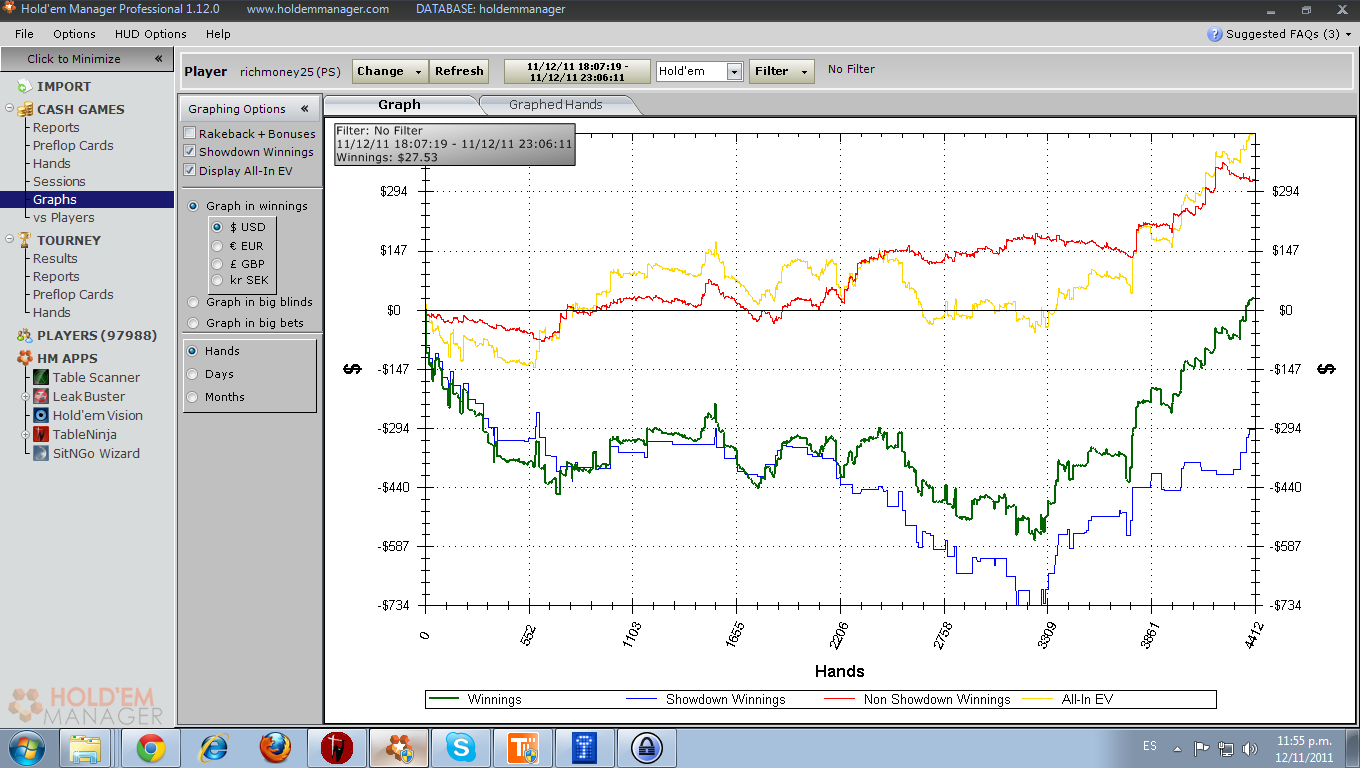Click the ES language indicator
Image resolution: width=1360 pixels, height=768 pixels.
click(1150, 747)
